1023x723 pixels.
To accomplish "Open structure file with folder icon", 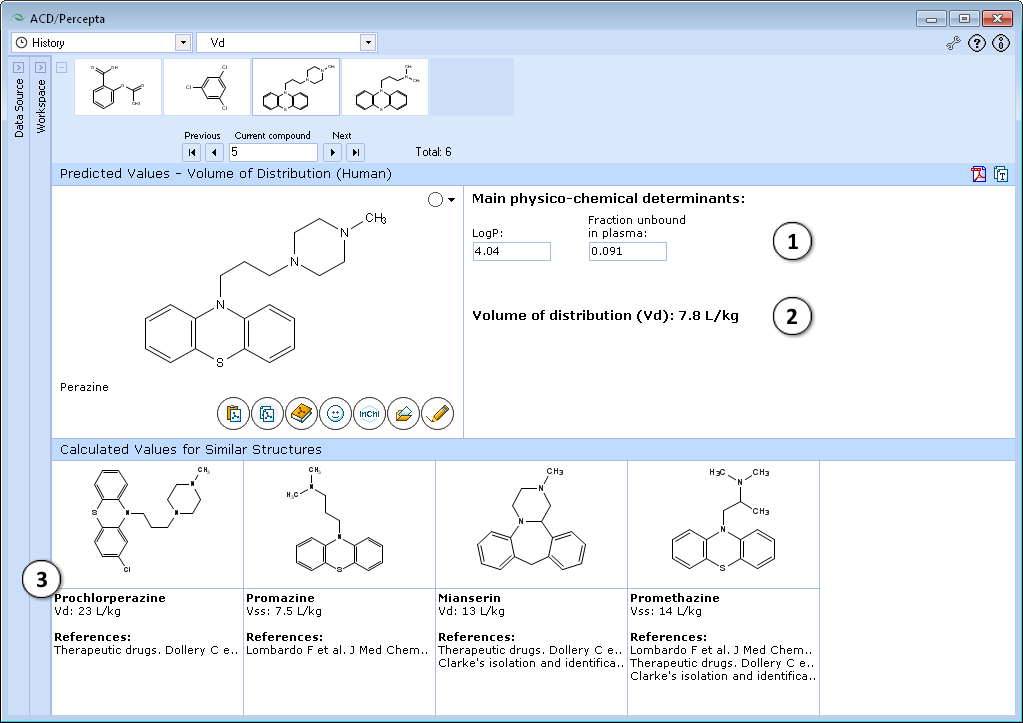I will [x=403, y=414].
